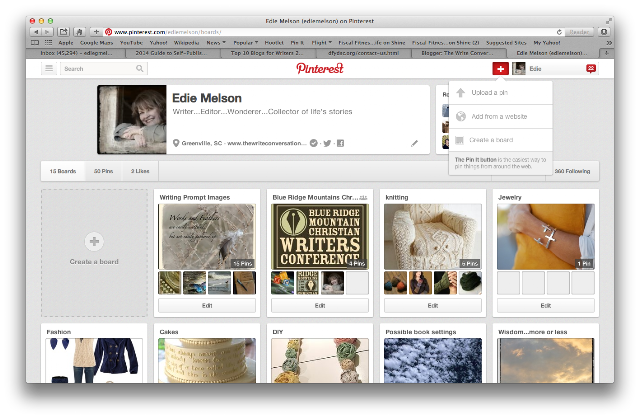Reload the page with the refresh icon

pyautogui.click(x=559, y=32)
